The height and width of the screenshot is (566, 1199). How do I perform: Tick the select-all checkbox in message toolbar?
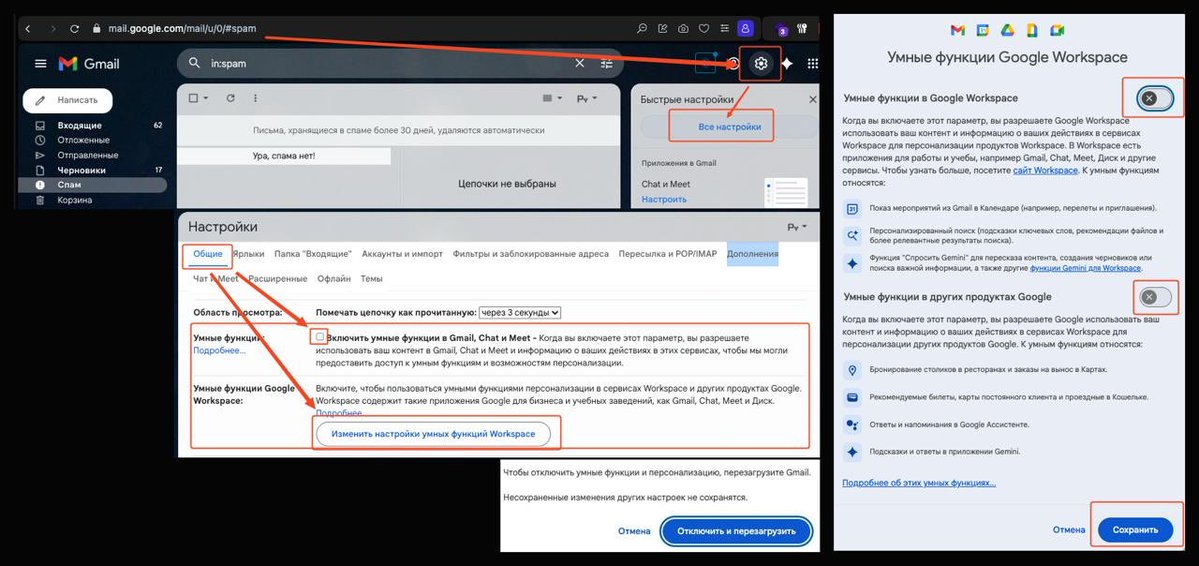(x=193, y=98)
